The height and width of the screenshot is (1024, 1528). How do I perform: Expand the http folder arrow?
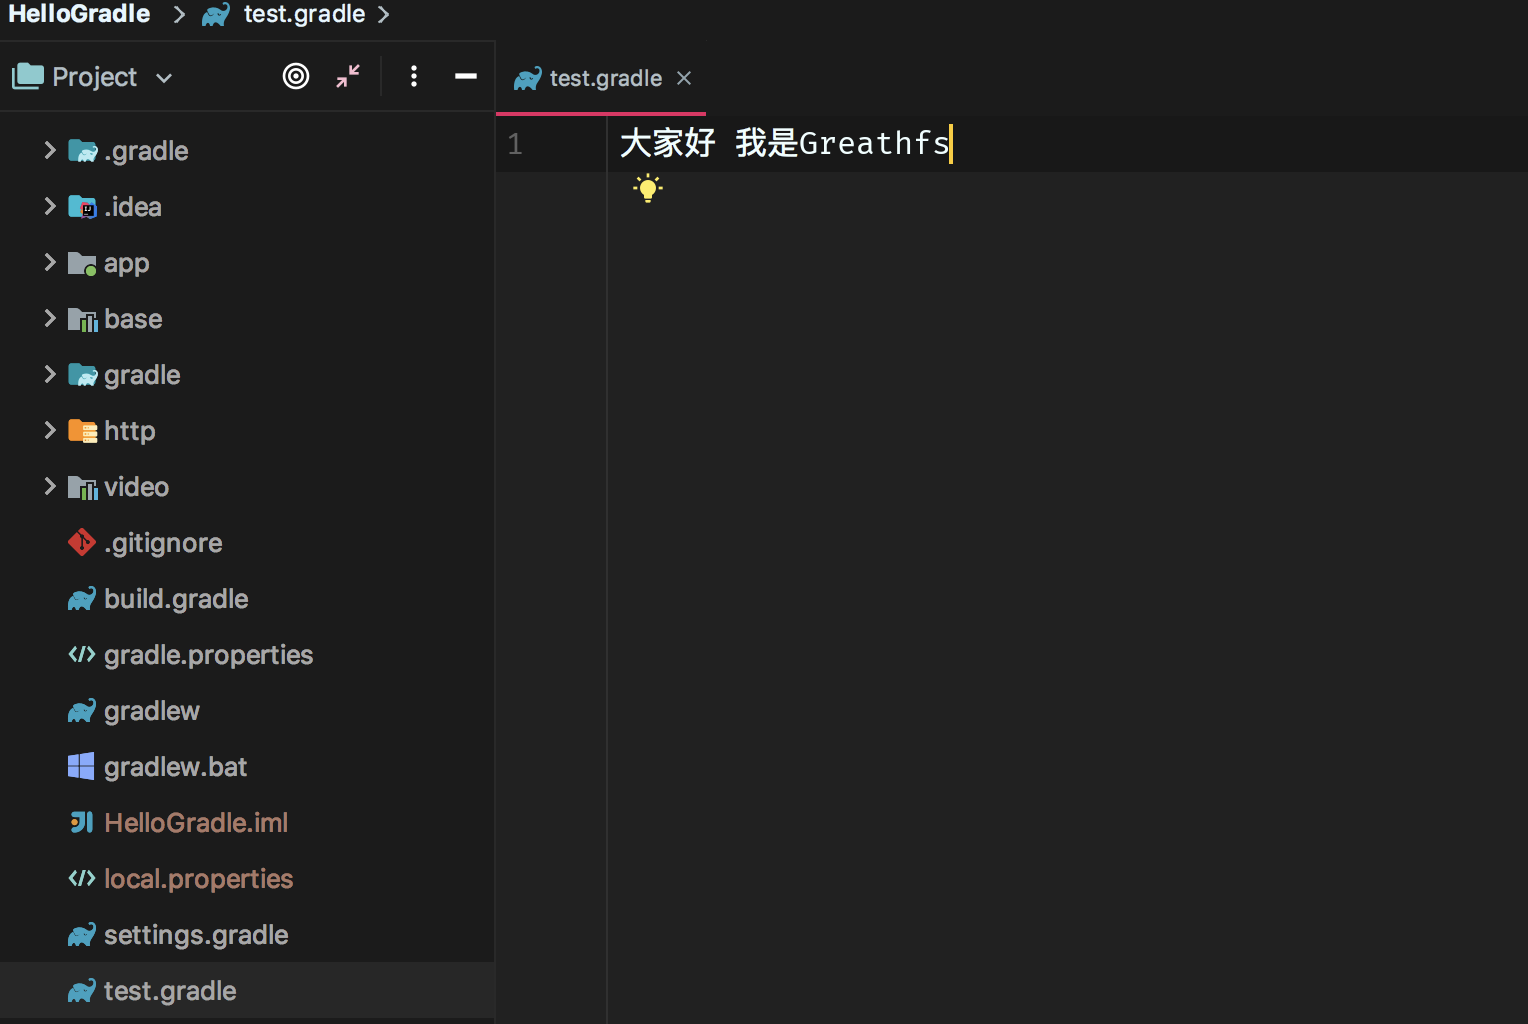click(x=50, y=430)
